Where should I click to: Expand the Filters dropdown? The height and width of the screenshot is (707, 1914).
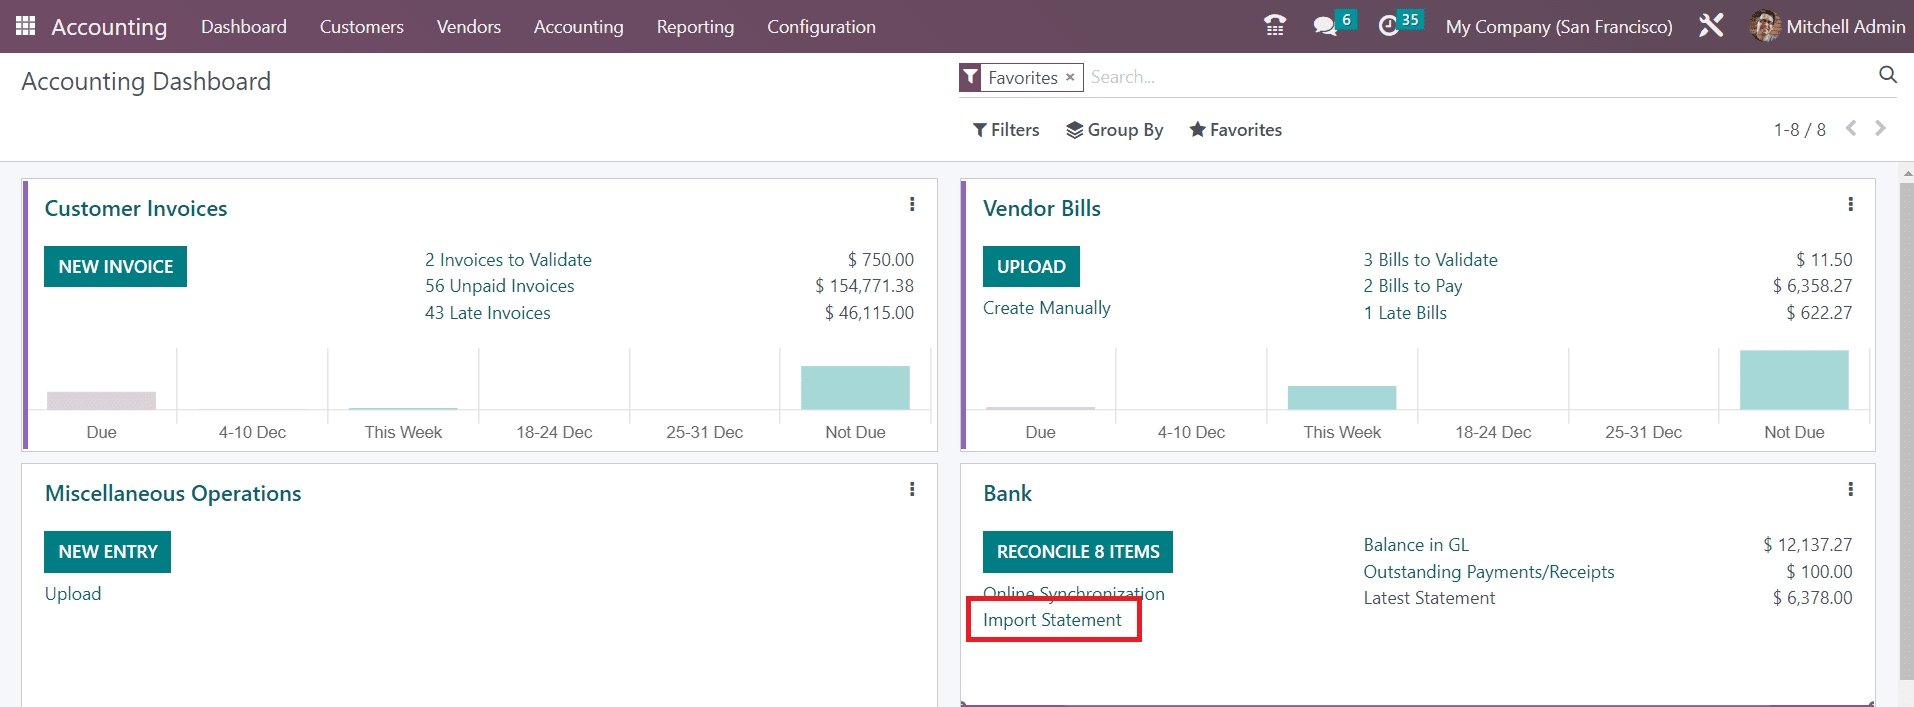click(1006, 130)
